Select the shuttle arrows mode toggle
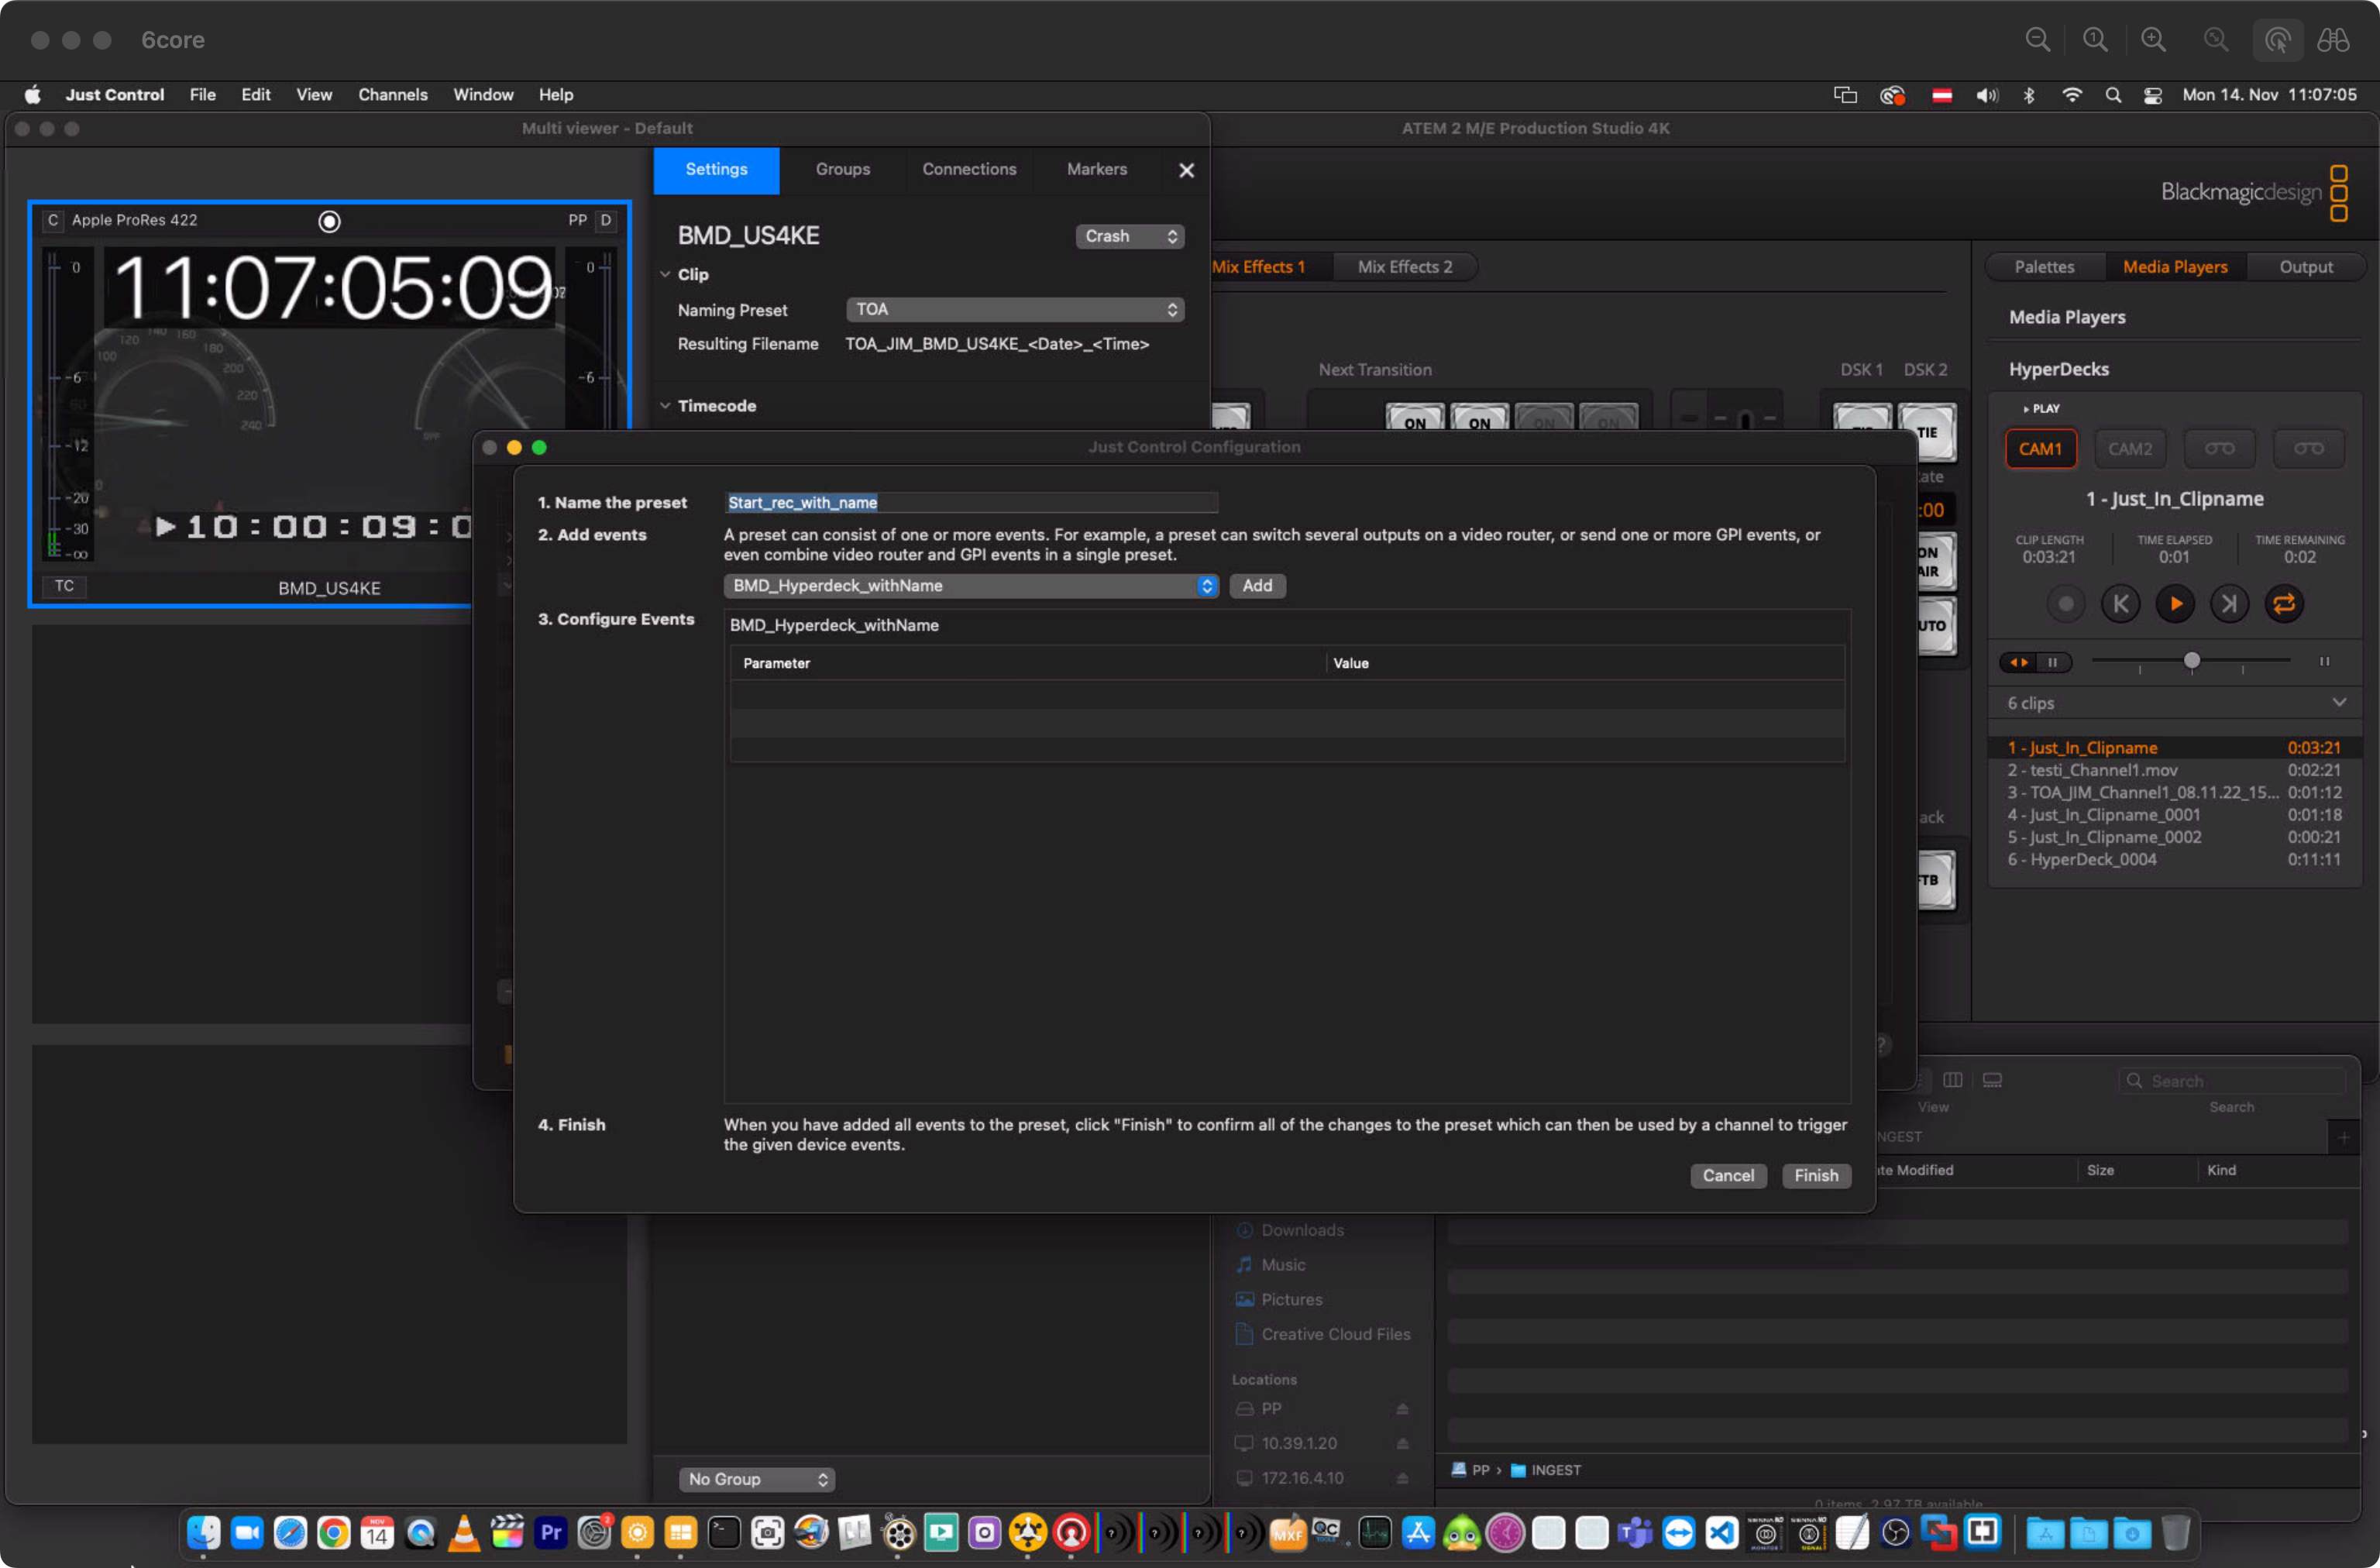This screenshot has width=2380, height=1568. tap(2018, 662)
